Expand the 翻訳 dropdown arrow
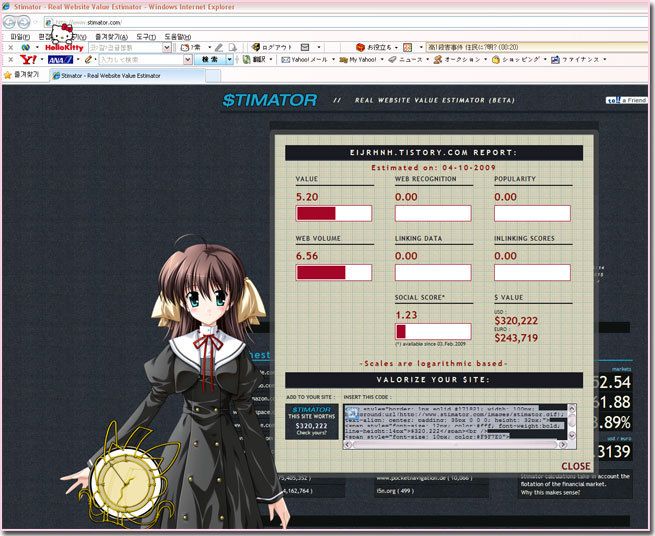The width and height of the screenshot is (655, 536). (271, 60)
